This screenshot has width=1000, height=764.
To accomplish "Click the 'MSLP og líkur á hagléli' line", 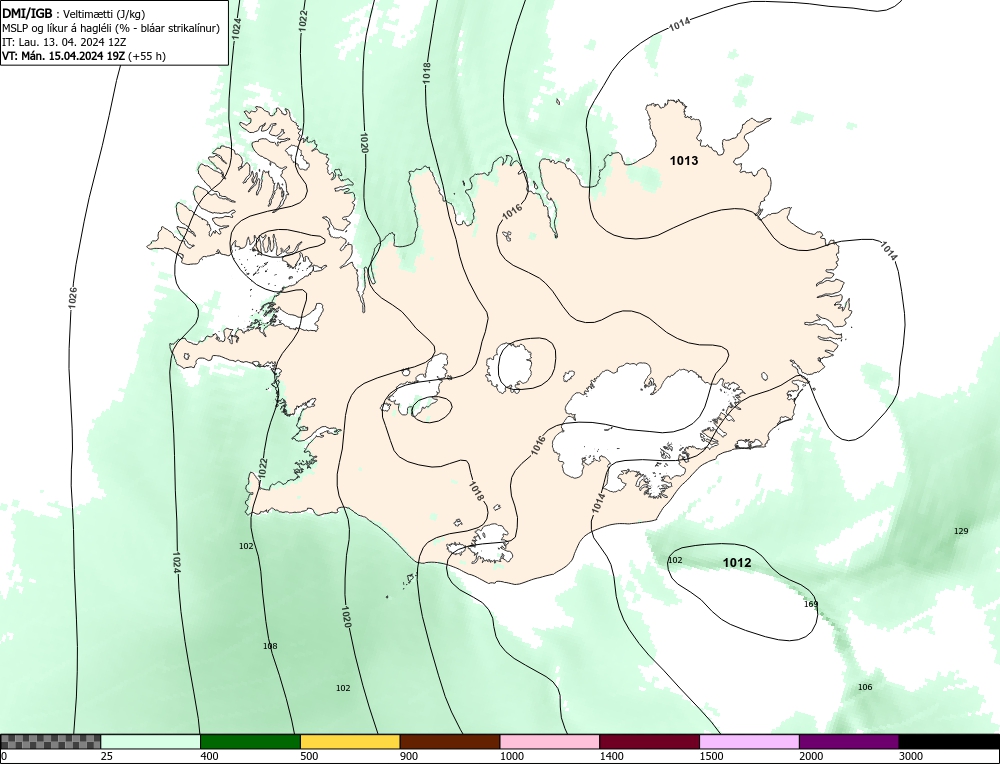I will tap(111, 28).
